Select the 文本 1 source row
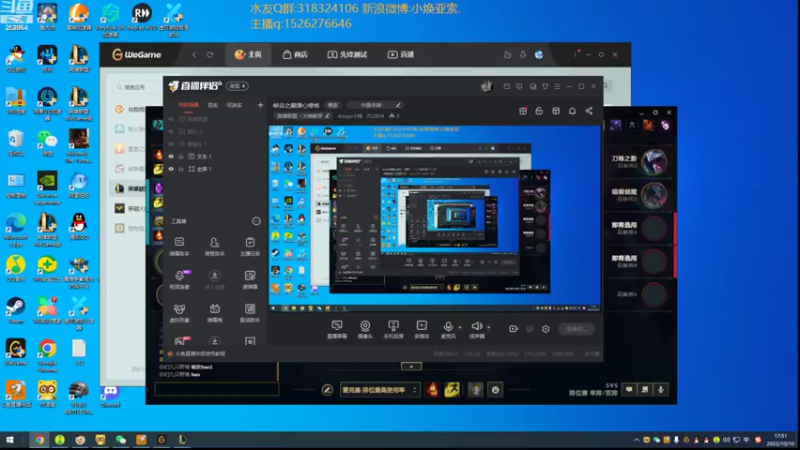Screen dimensions: 800x450 click(215, 157)
